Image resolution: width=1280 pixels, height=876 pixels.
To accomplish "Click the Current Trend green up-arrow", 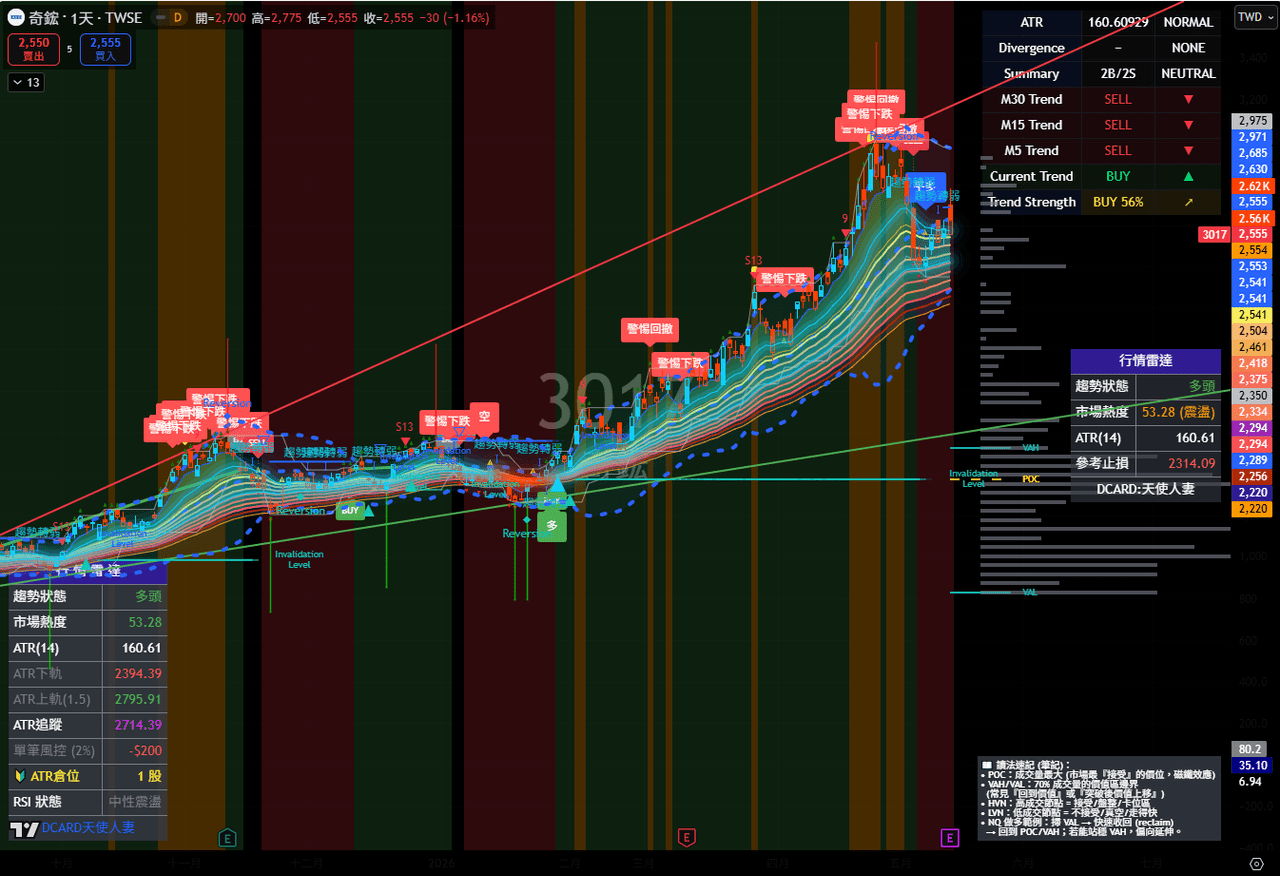I will 1188,176.
